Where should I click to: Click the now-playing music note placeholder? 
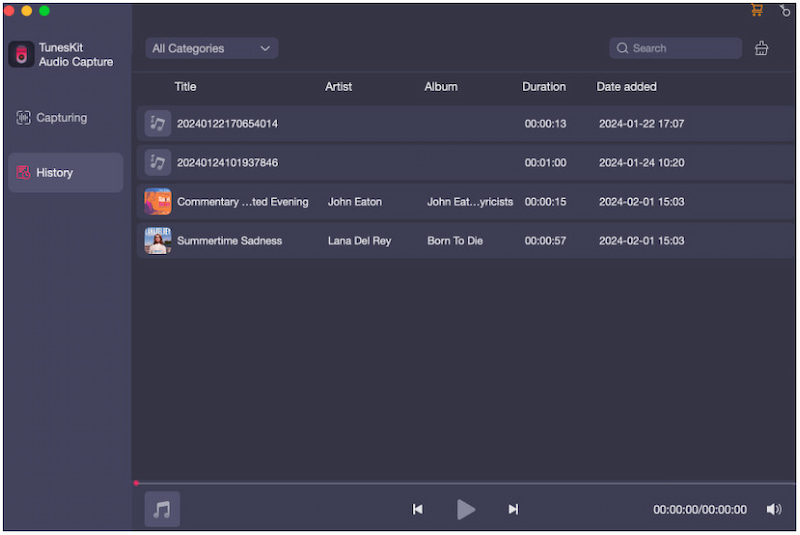click(x=162, y=509)
